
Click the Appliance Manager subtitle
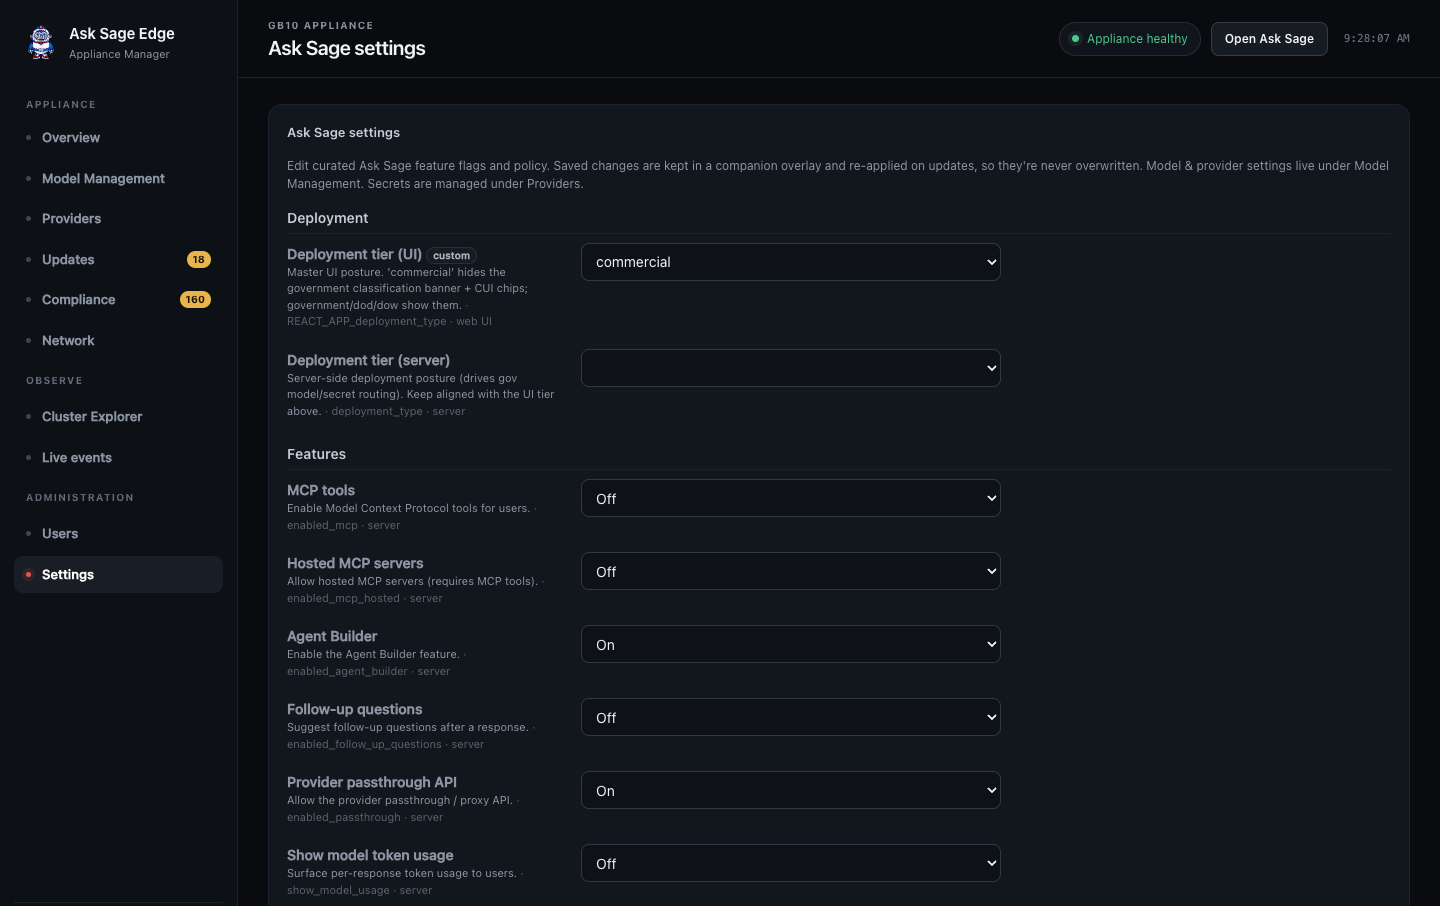[x=119, y=54]
